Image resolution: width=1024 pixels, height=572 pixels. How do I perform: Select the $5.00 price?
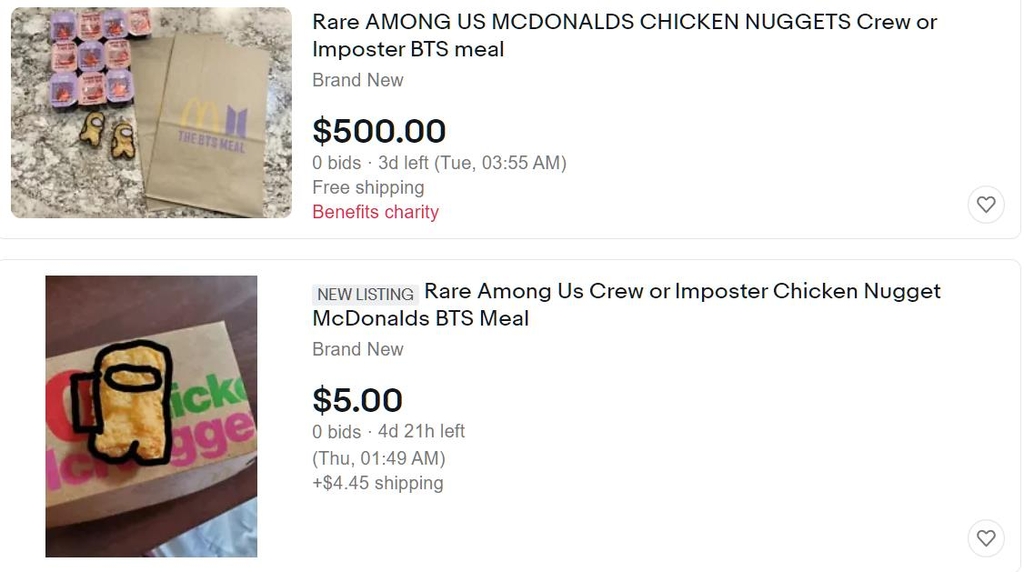[358, 400]
